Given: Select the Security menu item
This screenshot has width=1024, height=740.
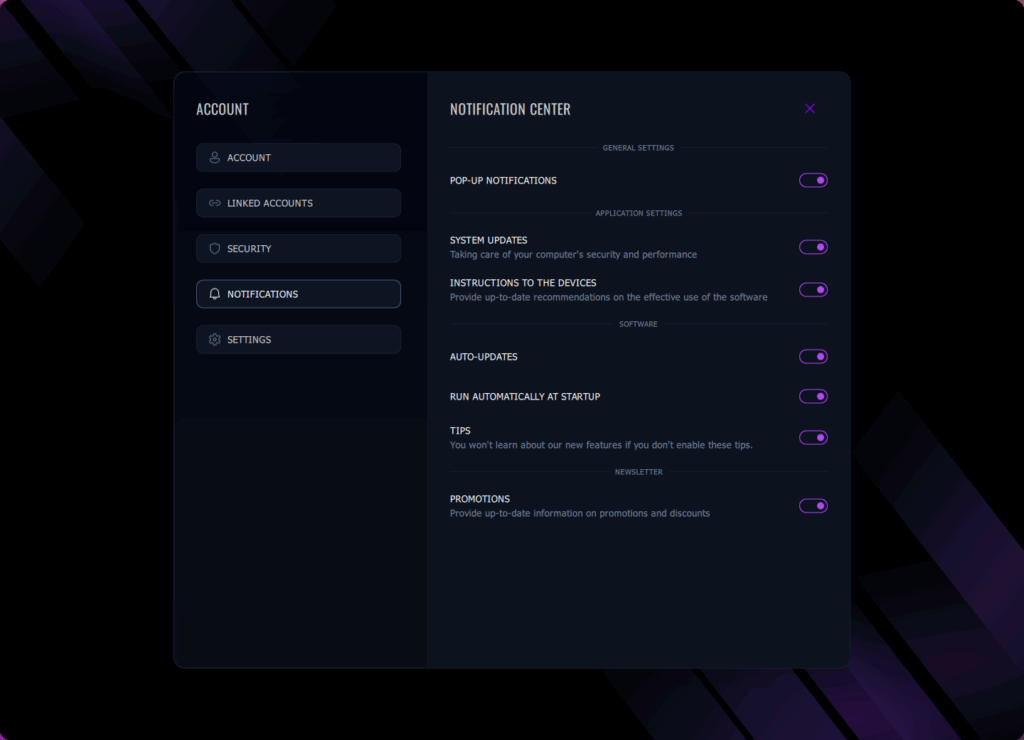Looking at the screenshot, I should click(x=298, y=249).
